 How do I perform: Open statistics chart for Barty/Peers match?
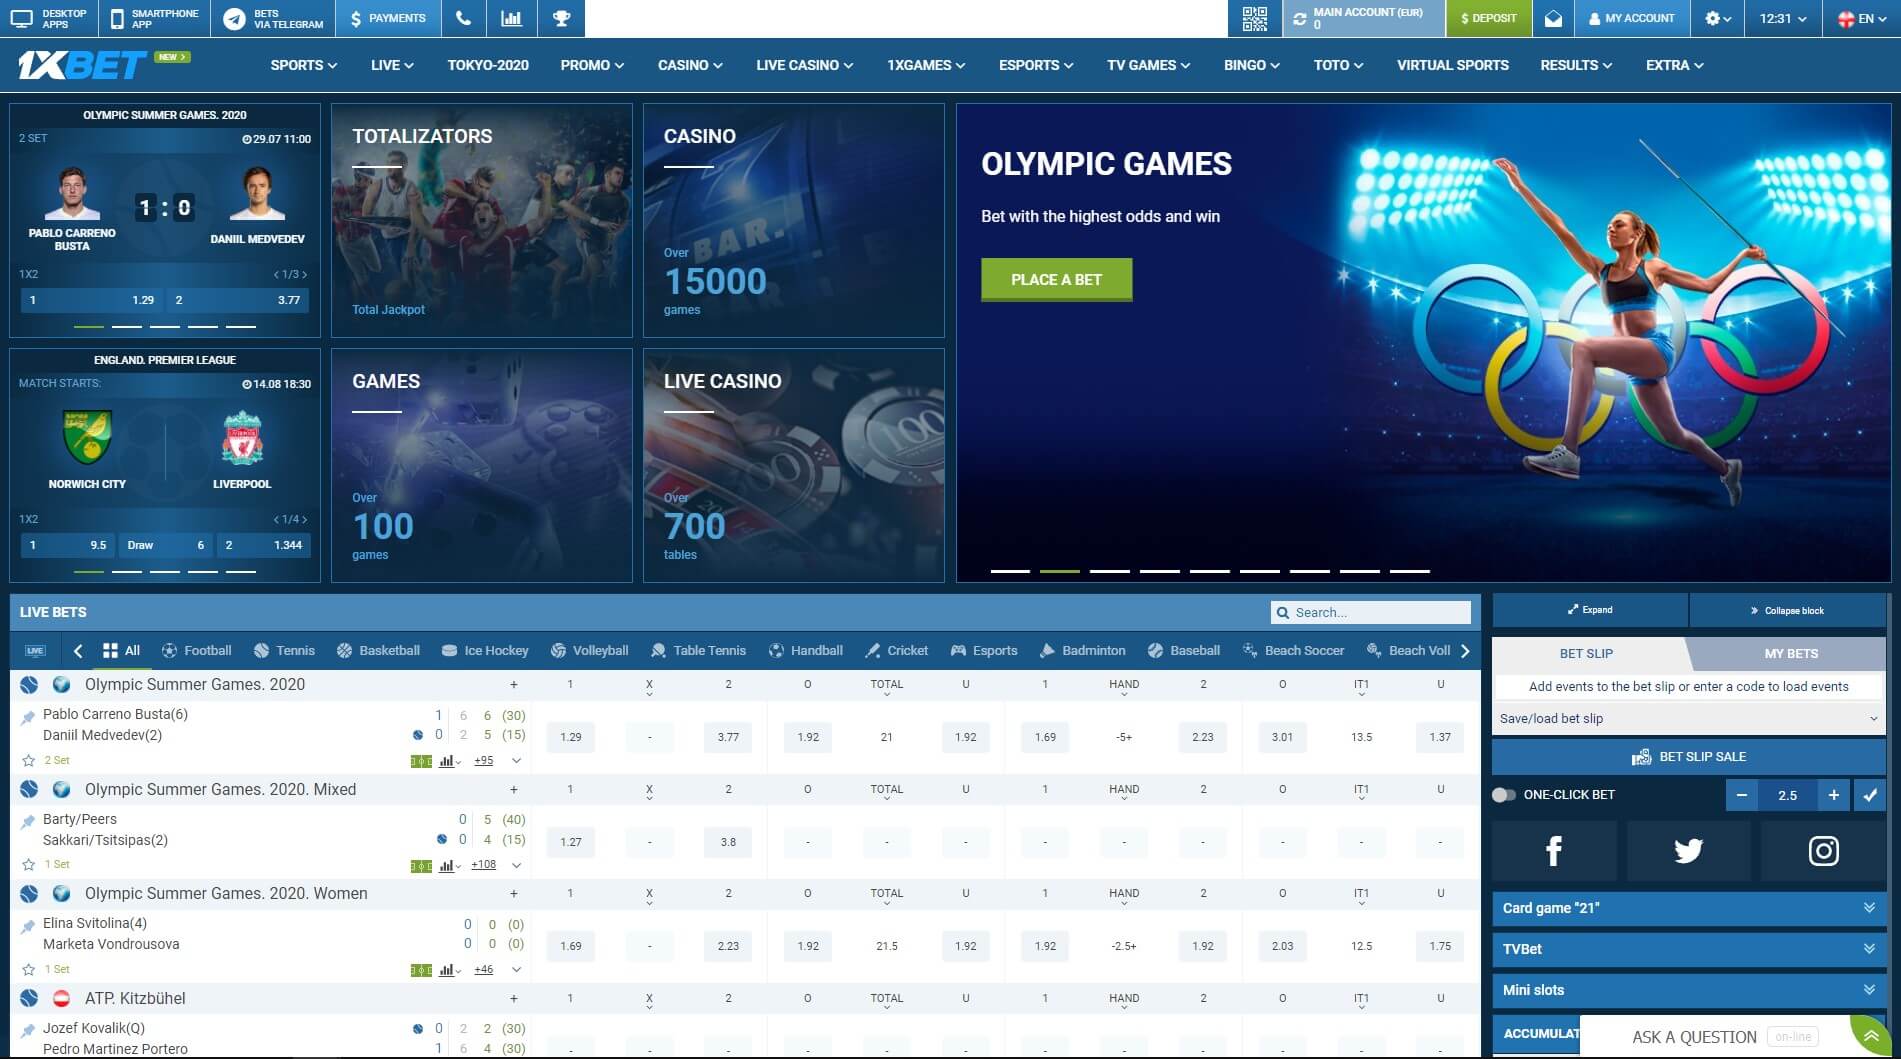pyautogui.click(x=448, y=865)
